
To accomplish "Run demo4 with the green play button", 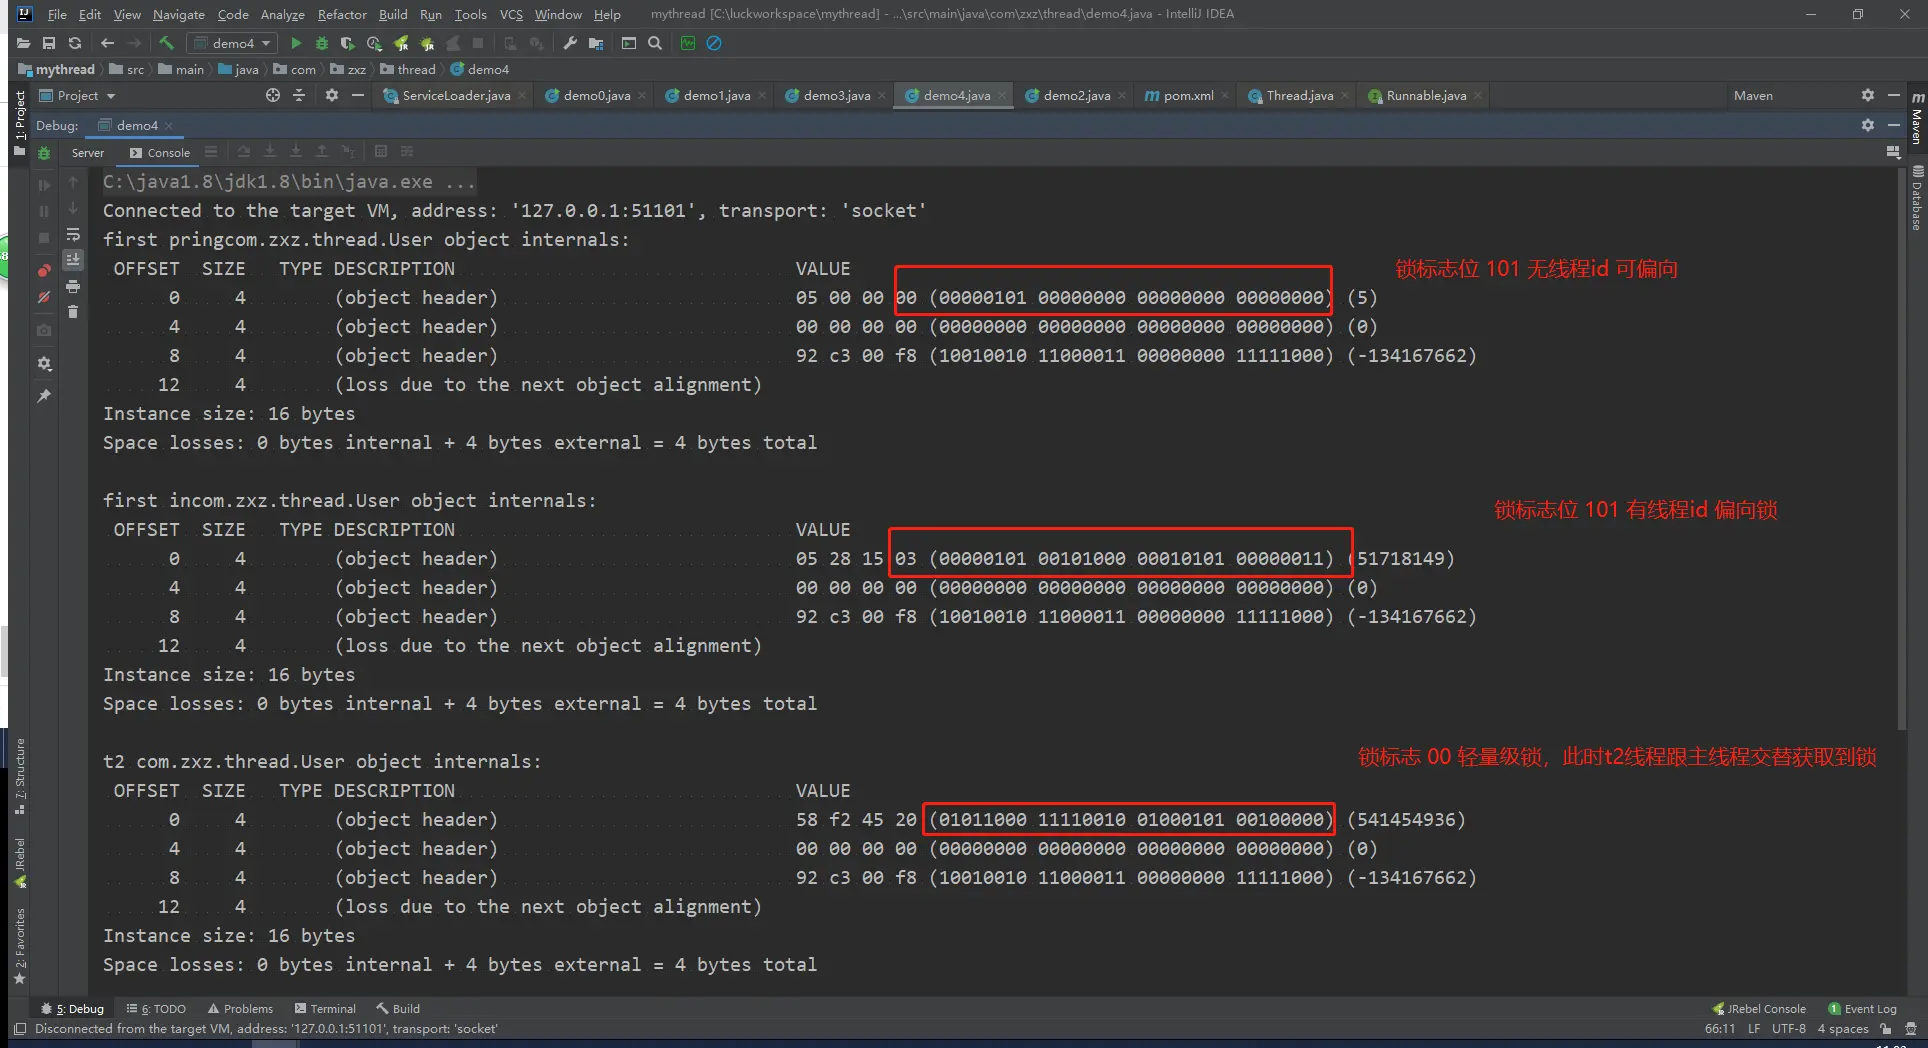I will 296,43.
